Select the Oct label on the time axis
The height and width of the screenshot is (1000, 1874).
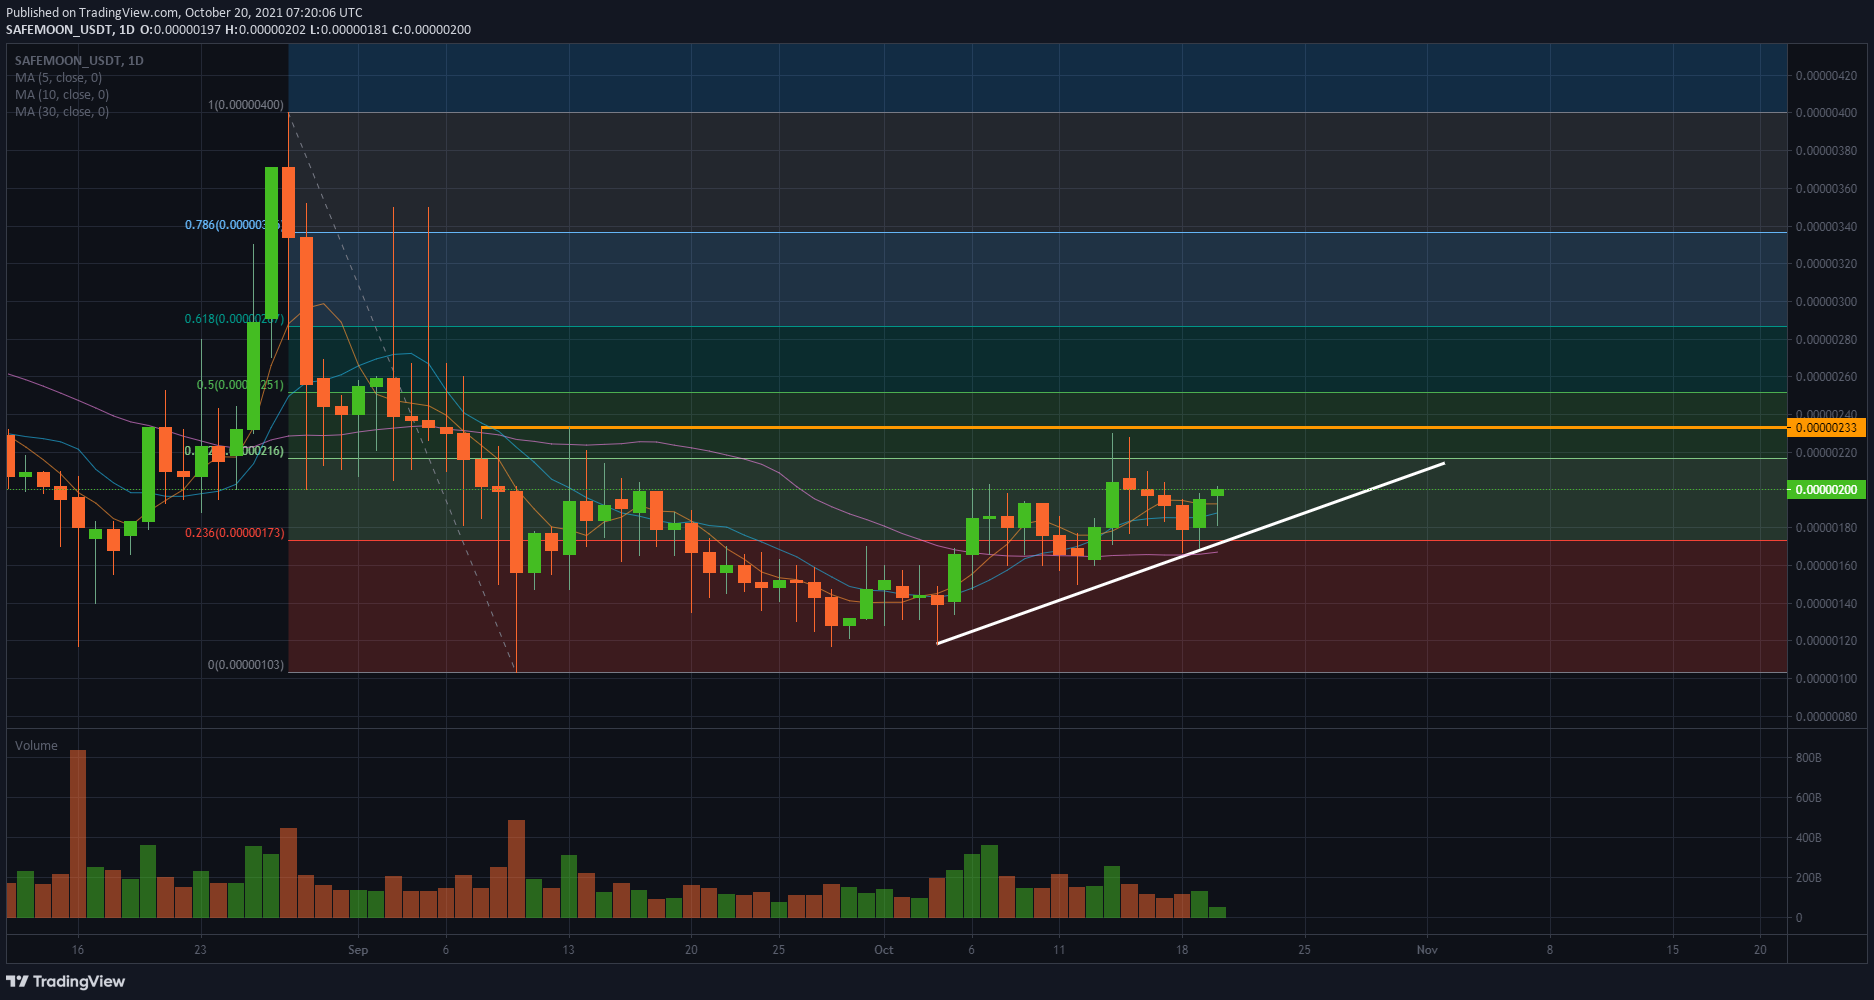click(884, 950)
